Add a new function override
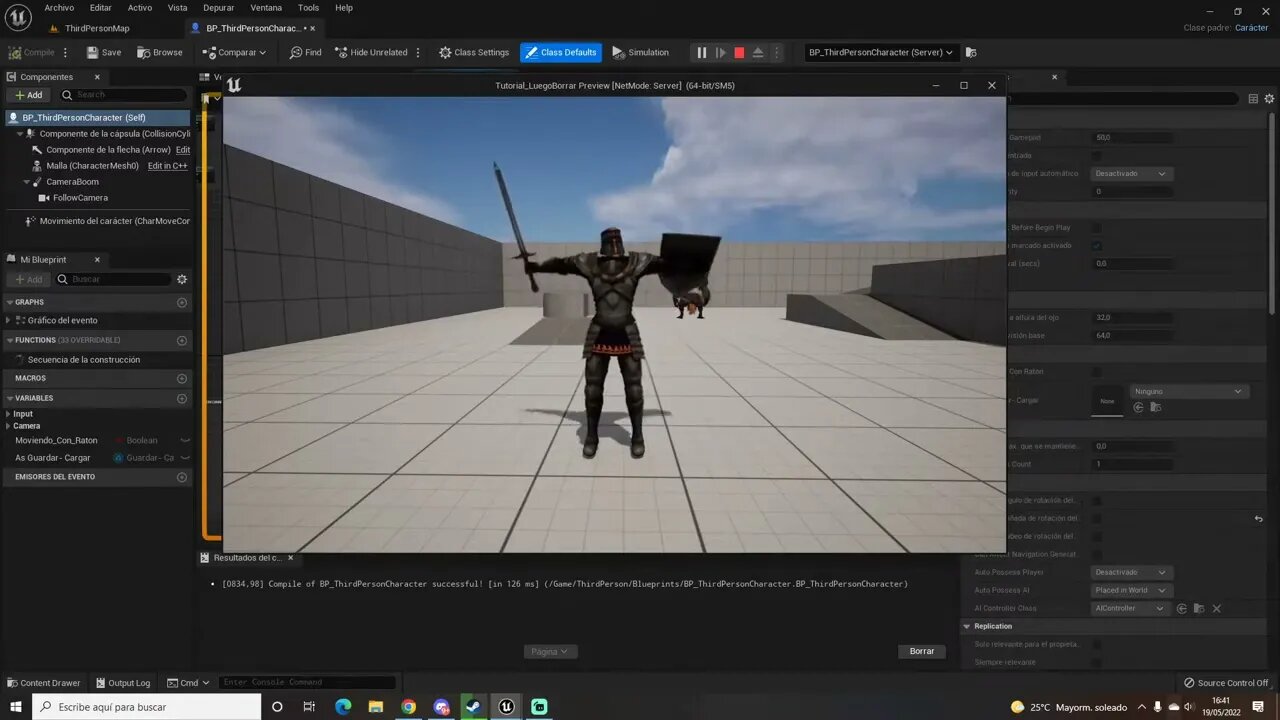 click(182, 340)
